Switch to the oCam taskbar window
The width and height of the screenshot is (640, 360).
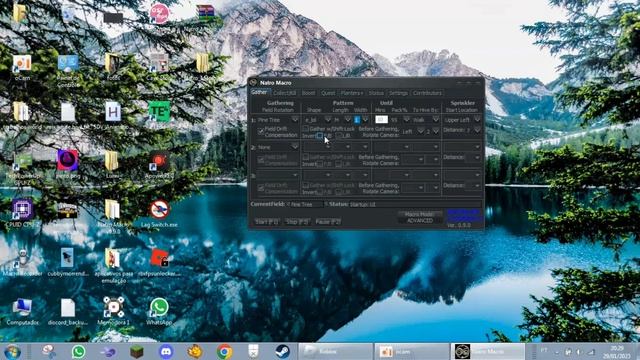[x=412, y=351]
